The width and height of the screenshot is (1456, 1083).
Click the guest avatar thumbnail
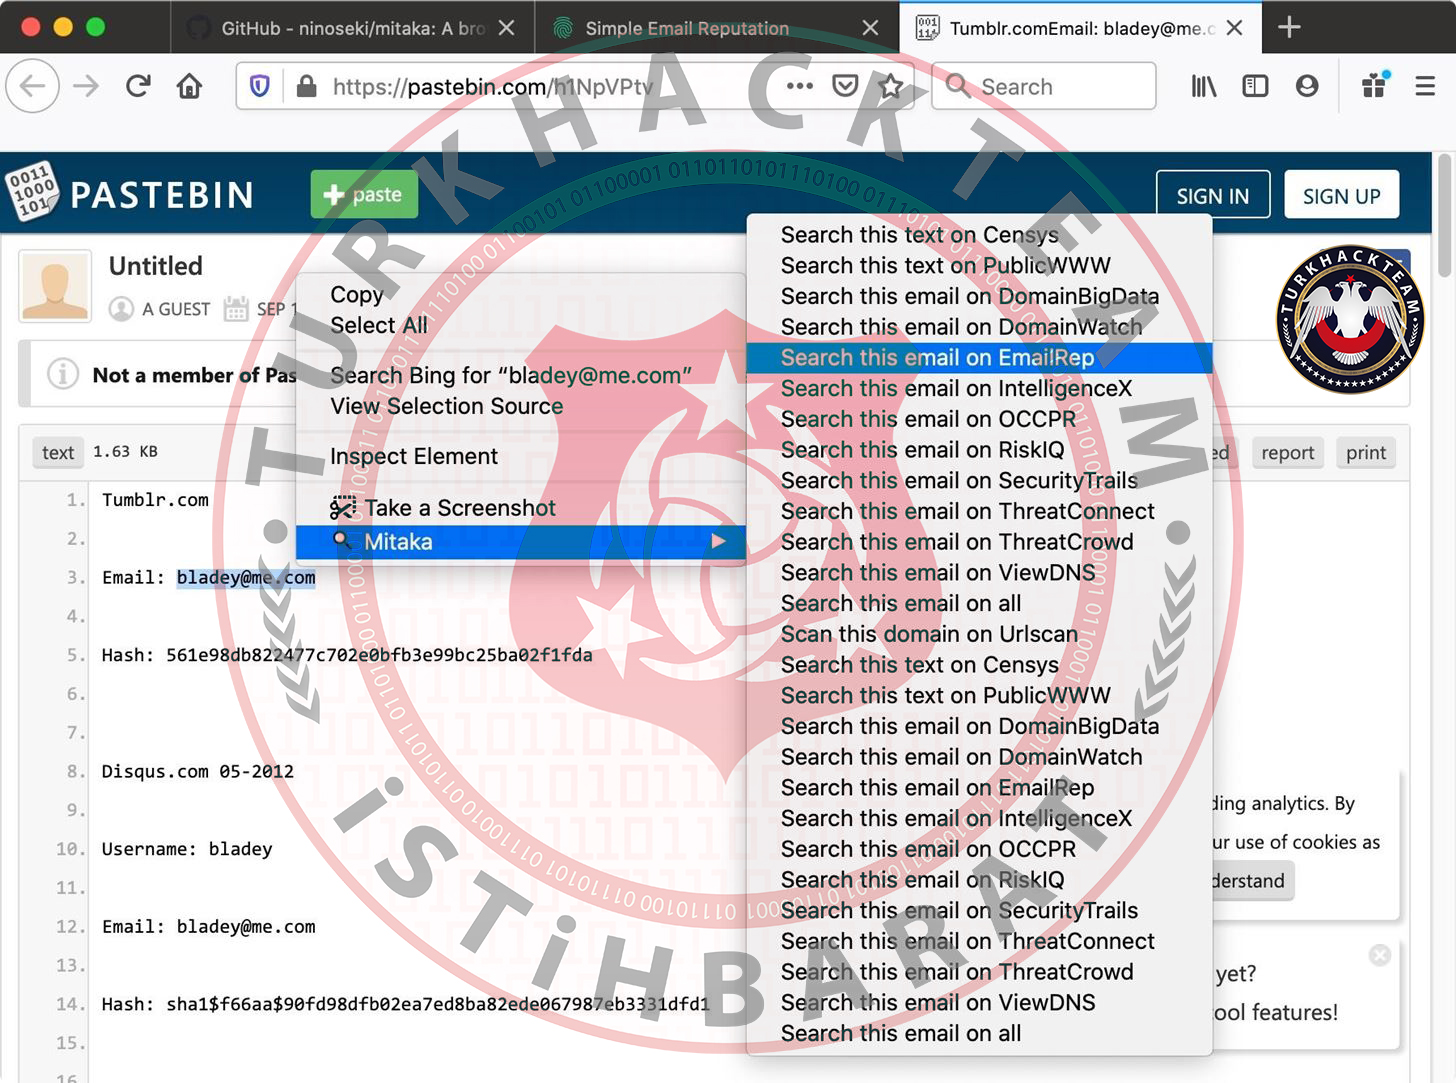point(55,285)
